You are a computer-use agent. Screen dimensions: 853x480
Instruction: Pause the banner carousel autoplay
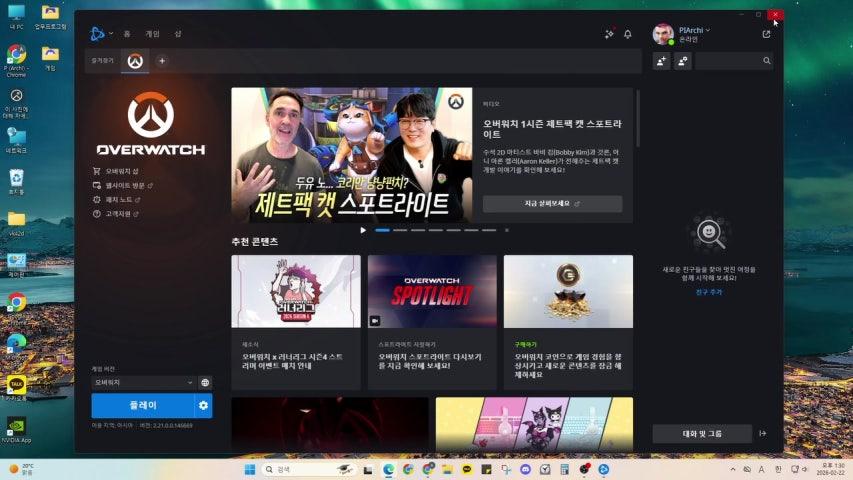(363, 230)
